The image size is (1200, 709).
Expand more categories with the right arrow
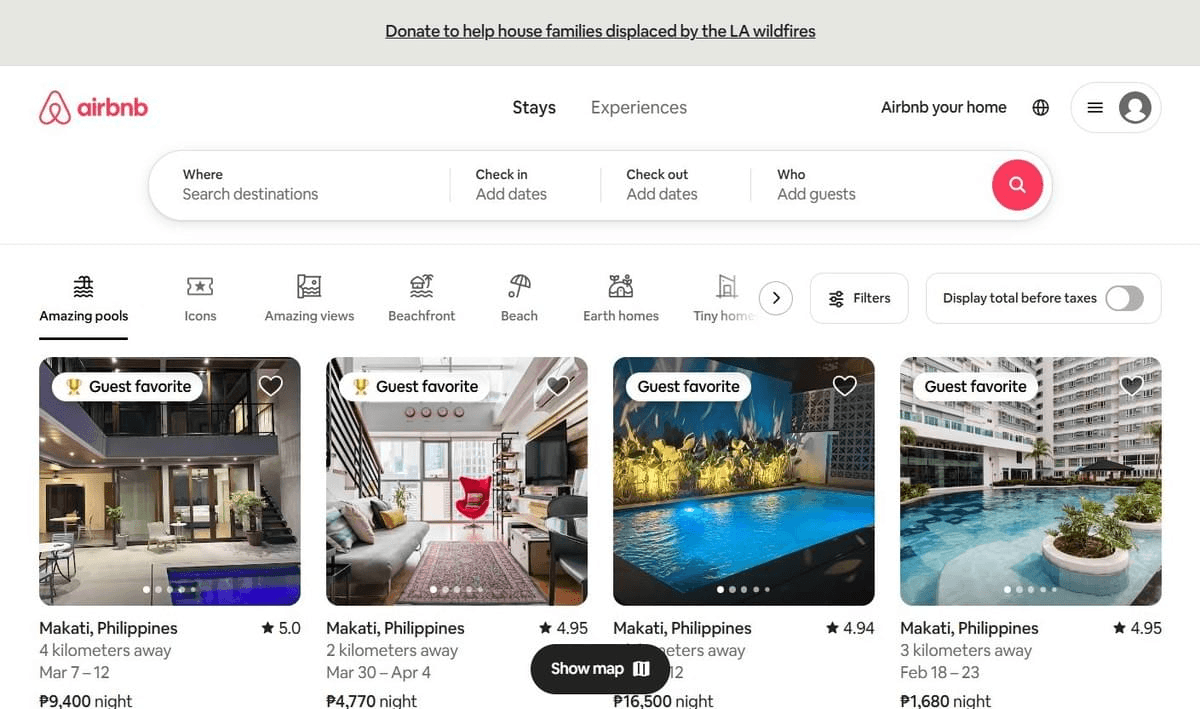(776, 297)
